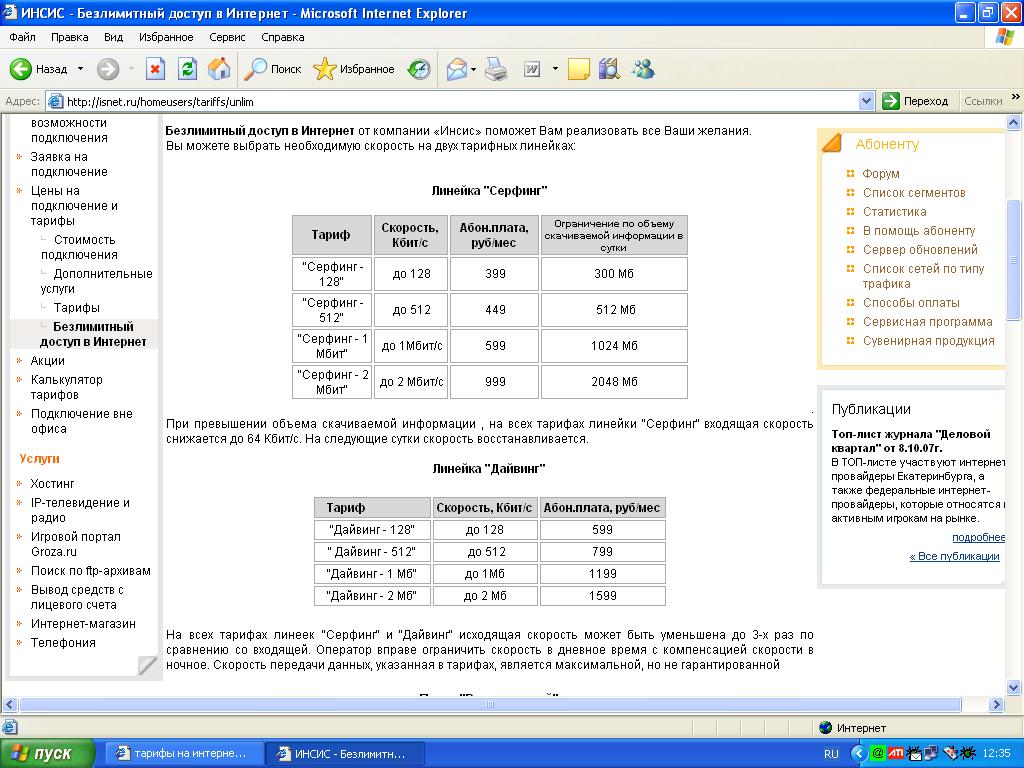1024x768 pixels.
Task: Expand hidden tray icons arrow
Action: point(859,754)
